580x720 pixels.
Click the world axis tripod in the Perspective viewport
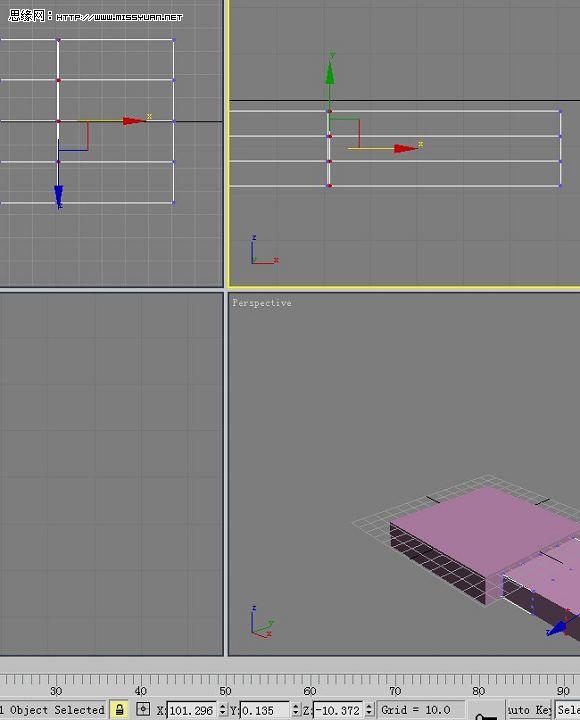pos(262,623)
